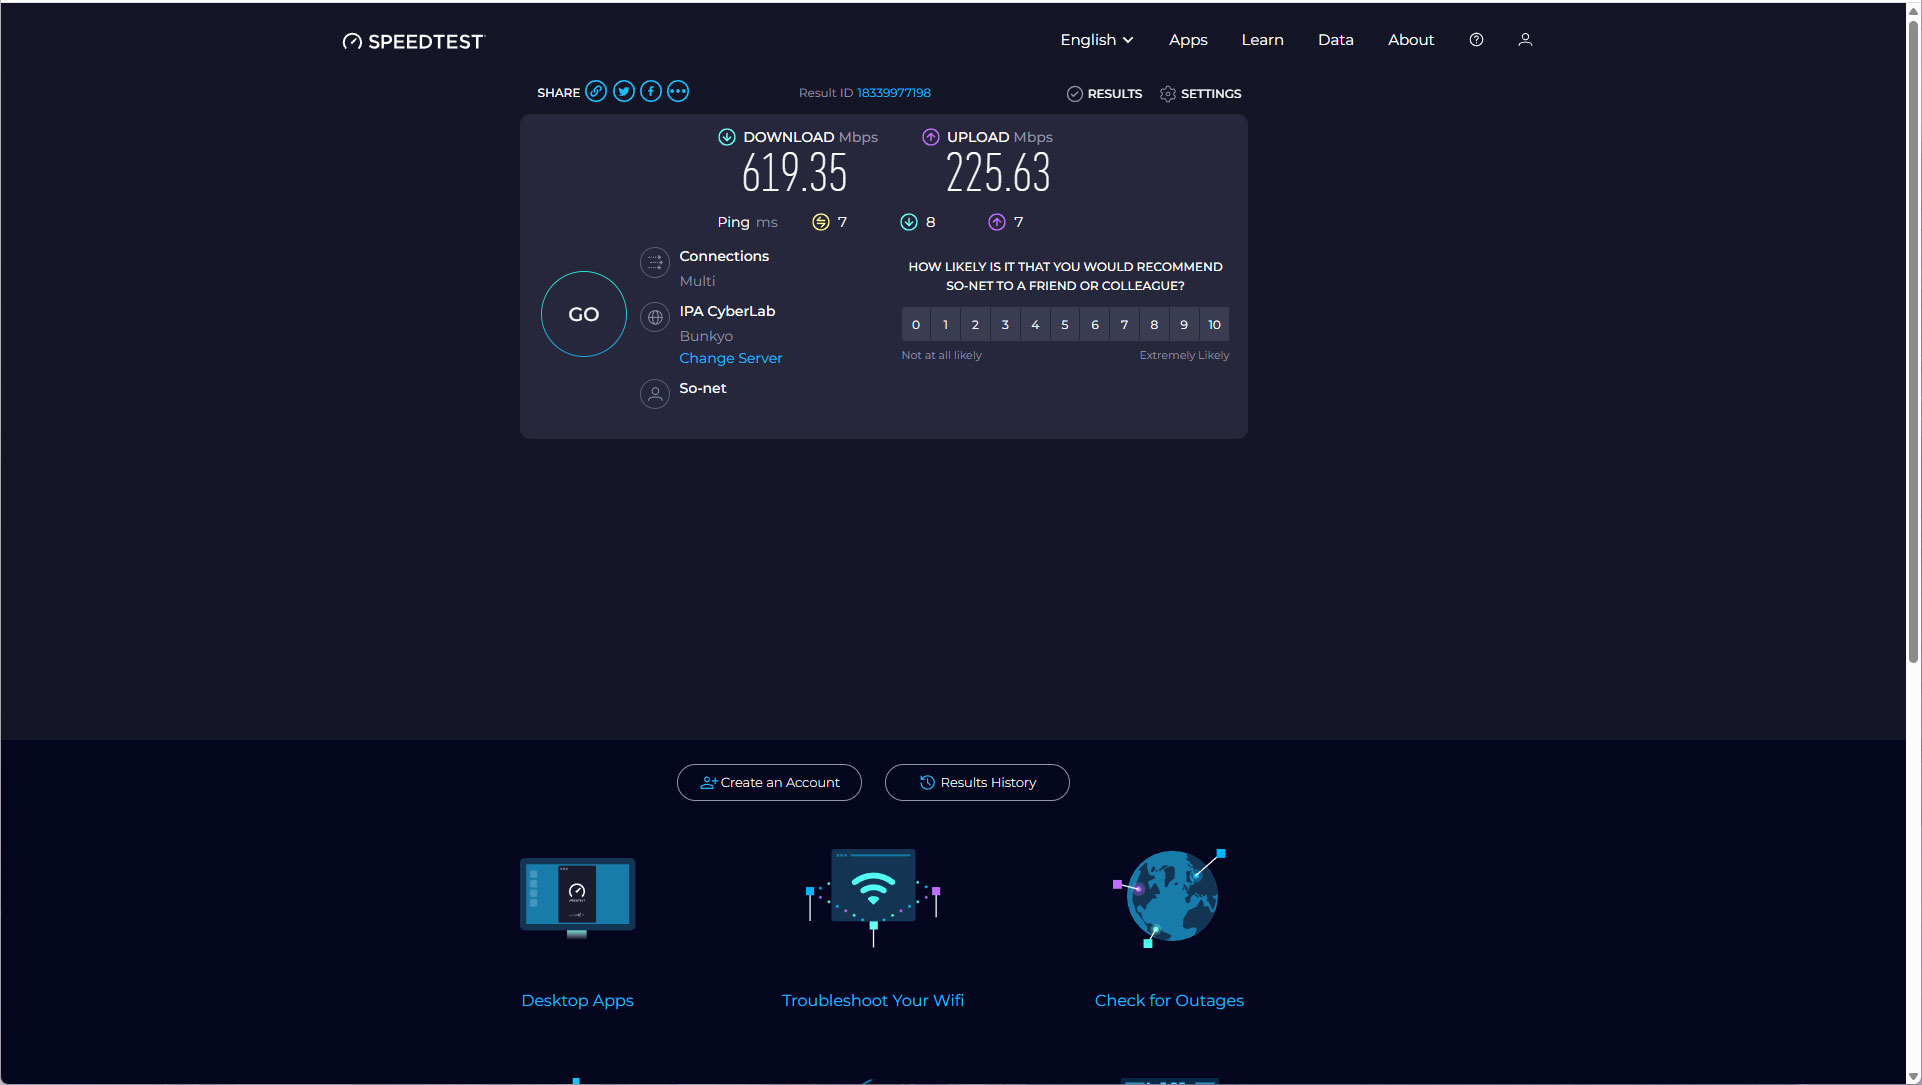Open the Learn menu item
The height and width of the screenshot is (1085, 1922).
(x=1262, y=40)
